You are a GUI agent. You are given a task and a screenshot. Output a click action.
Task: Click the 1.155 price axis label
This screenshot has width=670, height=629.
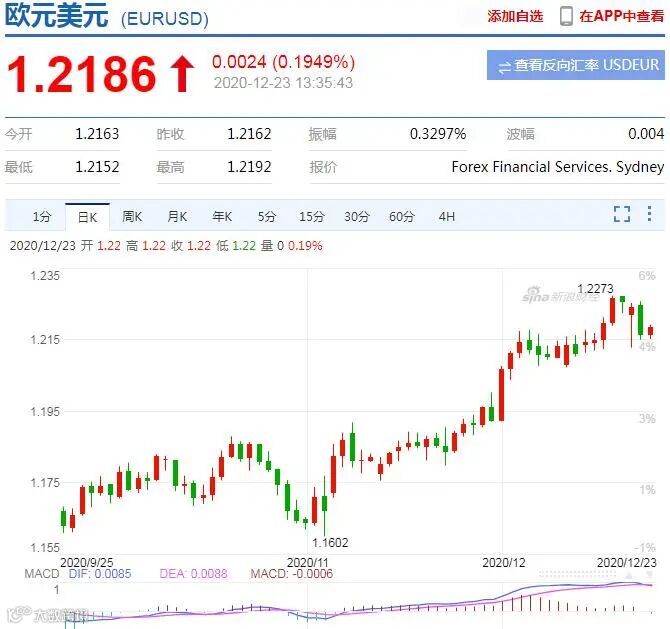(45, 547)
